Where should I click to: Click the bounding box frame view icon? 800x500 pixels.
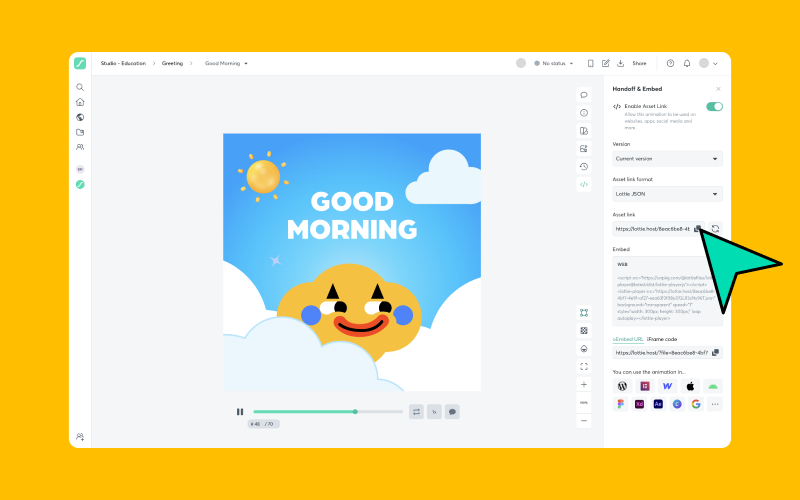click(x=584, y=313)
